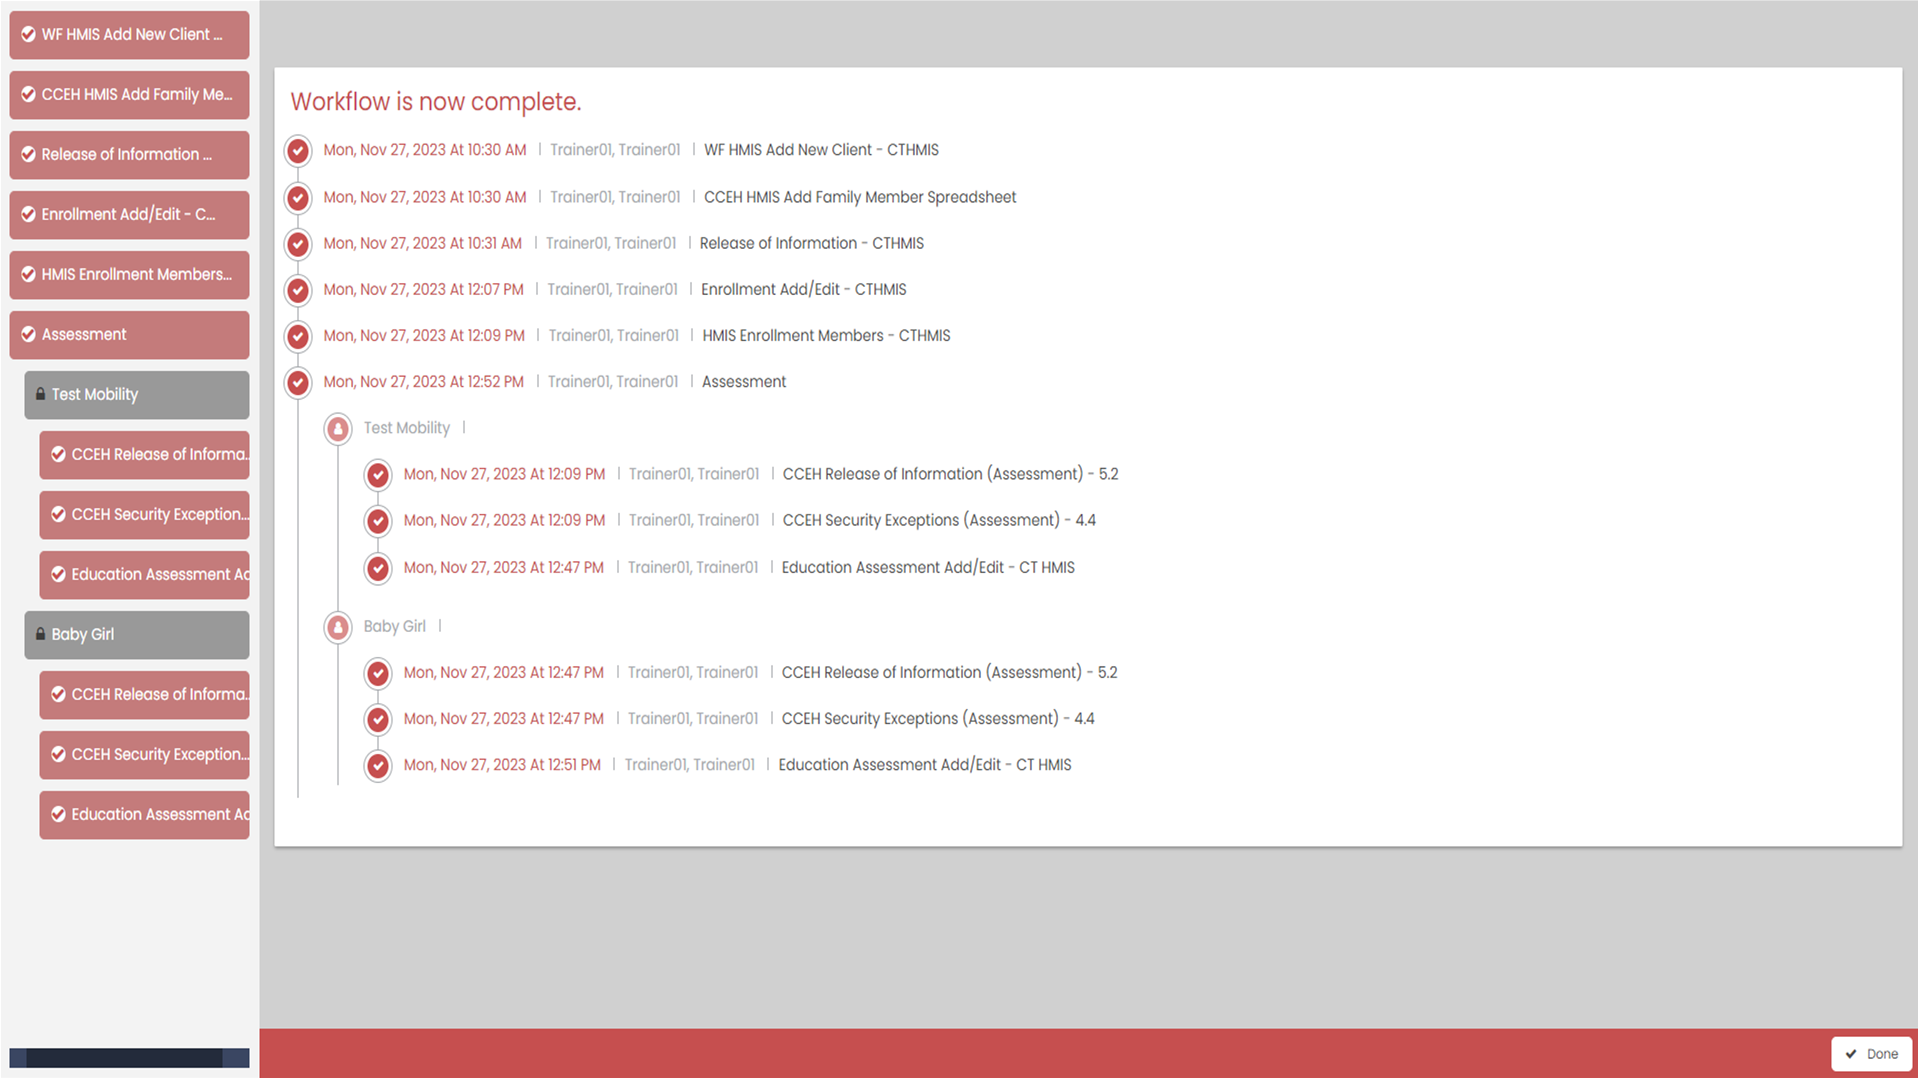The width and height of the screenshot is (1918, 1078).
Task: Expand the Test Mobility group in sidebar
Action: (x=137, y=395)
